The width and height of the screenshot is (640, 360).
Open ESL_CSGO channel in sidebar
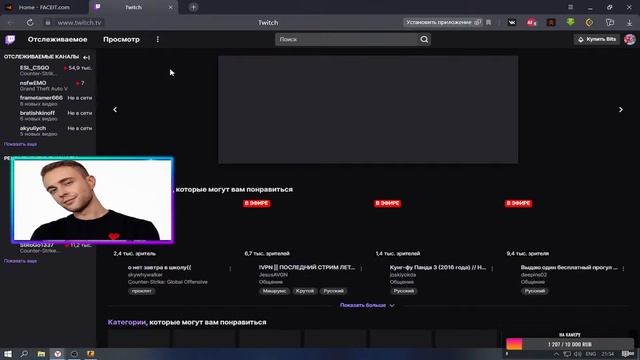point(48,70)
